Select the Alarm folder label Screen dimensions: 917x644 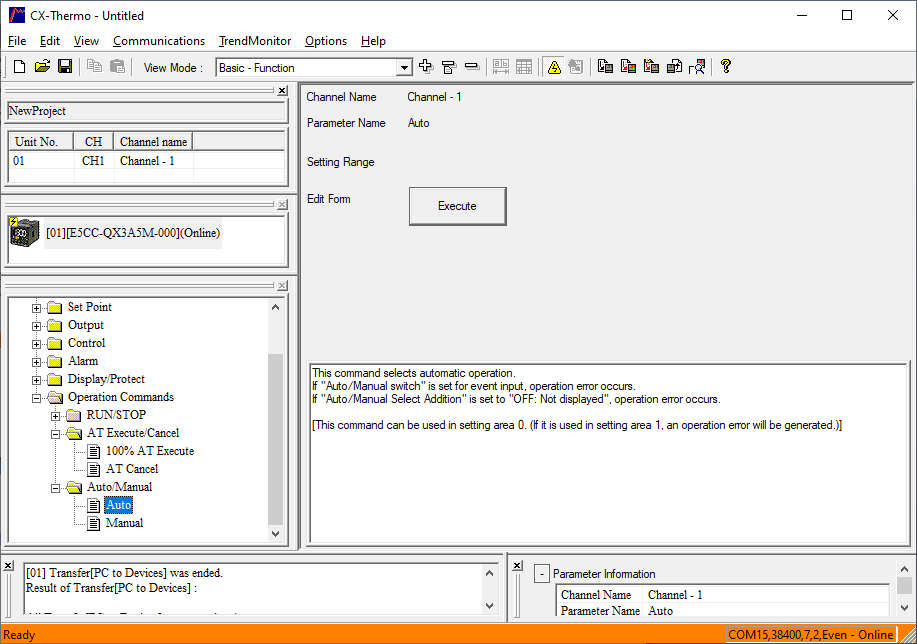82,361
